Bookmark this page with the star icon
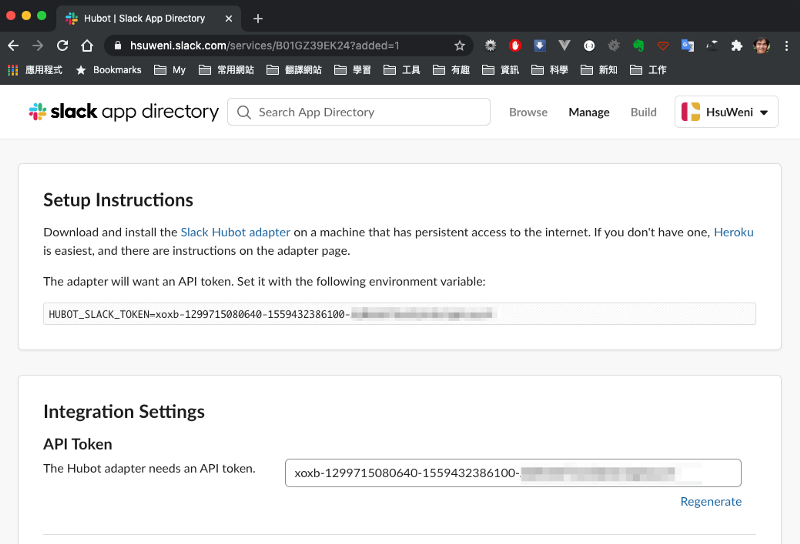The width and height of the screenshot is (800, 544). click(459, 46)
